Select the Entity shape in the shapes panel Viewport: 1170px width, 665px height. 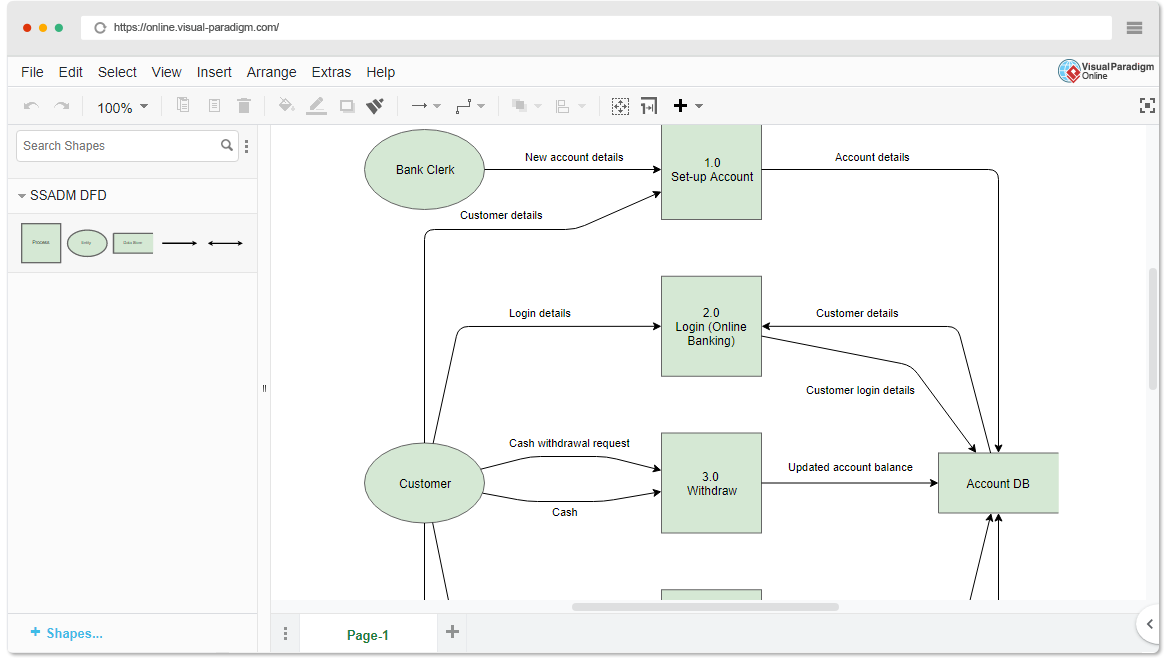(x=87, y=242)
